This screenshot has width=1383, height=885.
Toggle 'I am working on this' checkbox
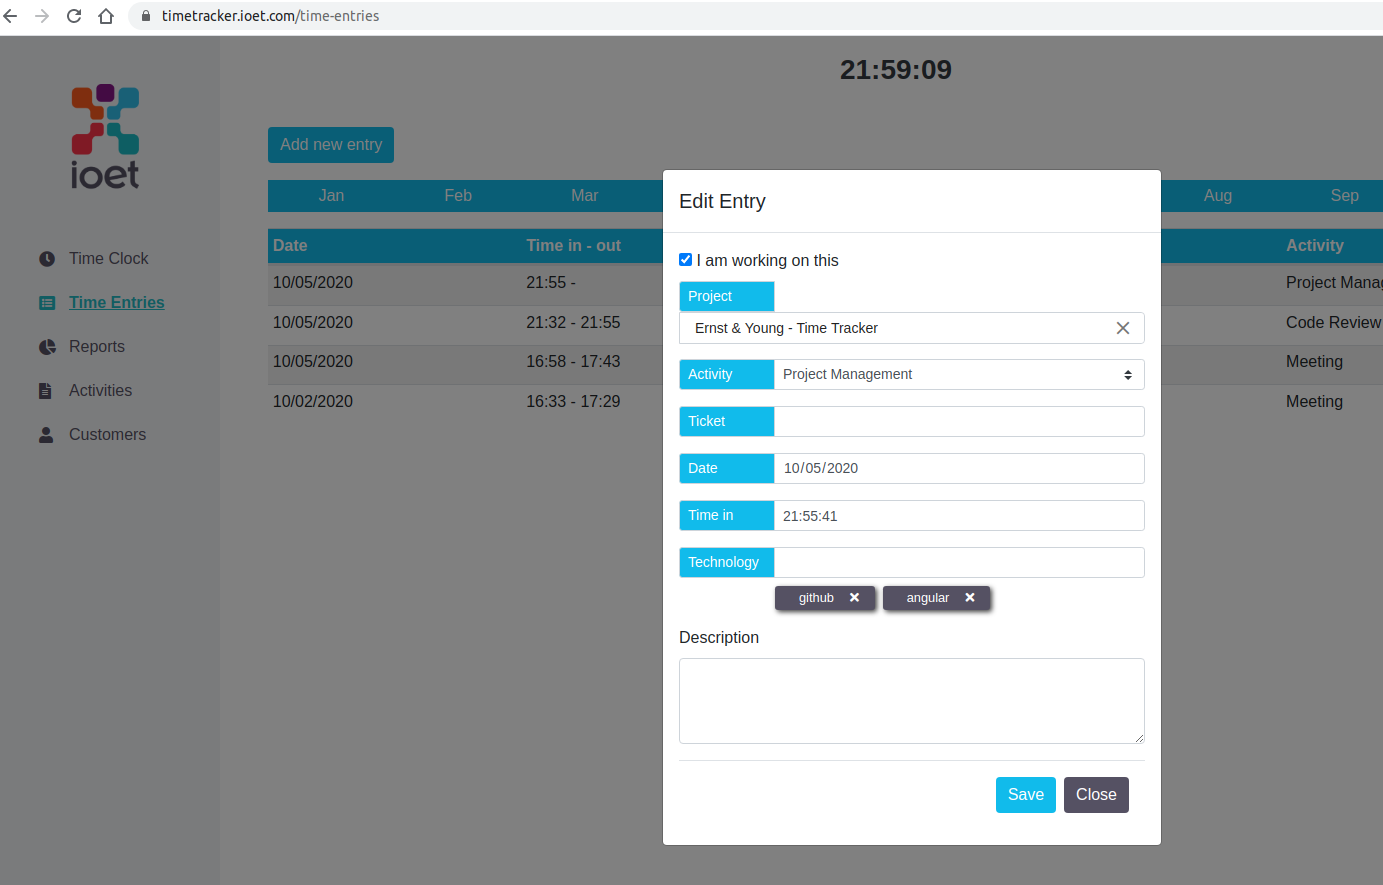(686, 260)
